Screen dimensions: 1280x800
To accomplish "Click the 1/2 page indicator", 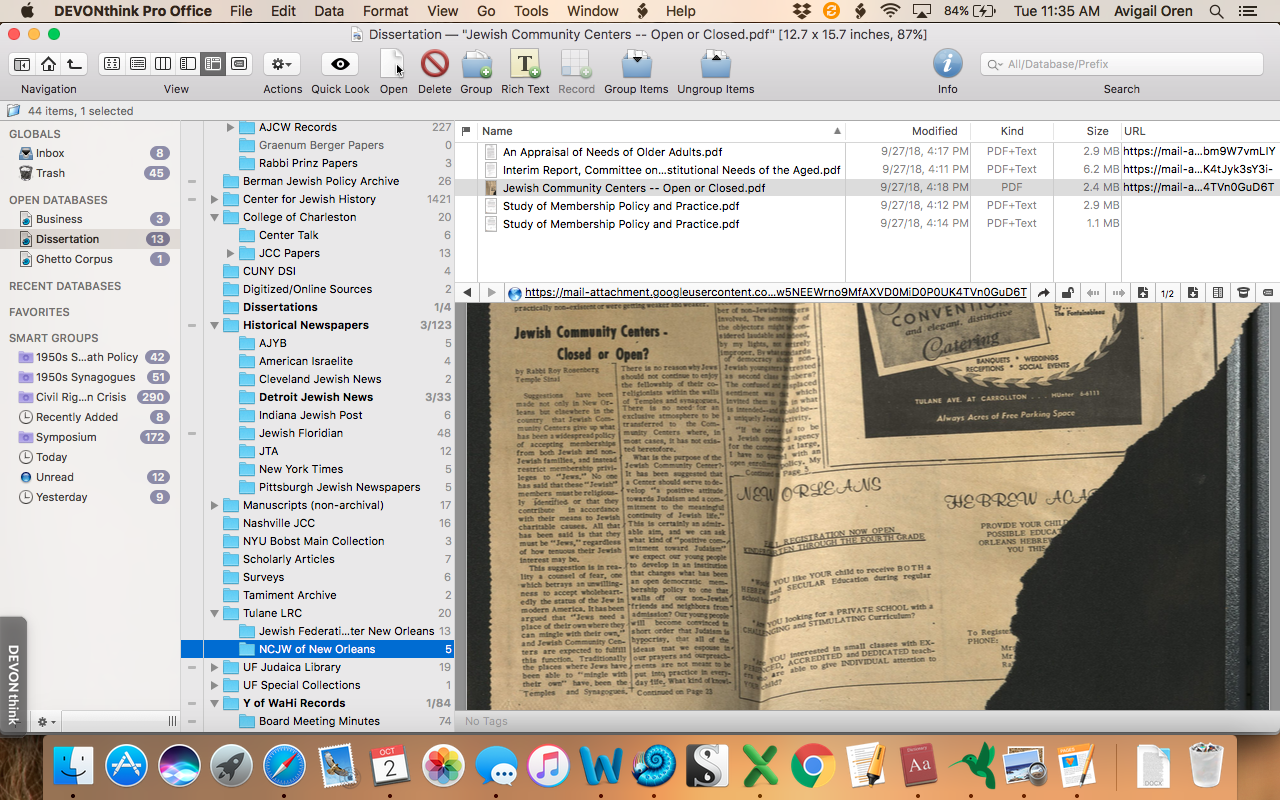I will (x=1167, y=293).
